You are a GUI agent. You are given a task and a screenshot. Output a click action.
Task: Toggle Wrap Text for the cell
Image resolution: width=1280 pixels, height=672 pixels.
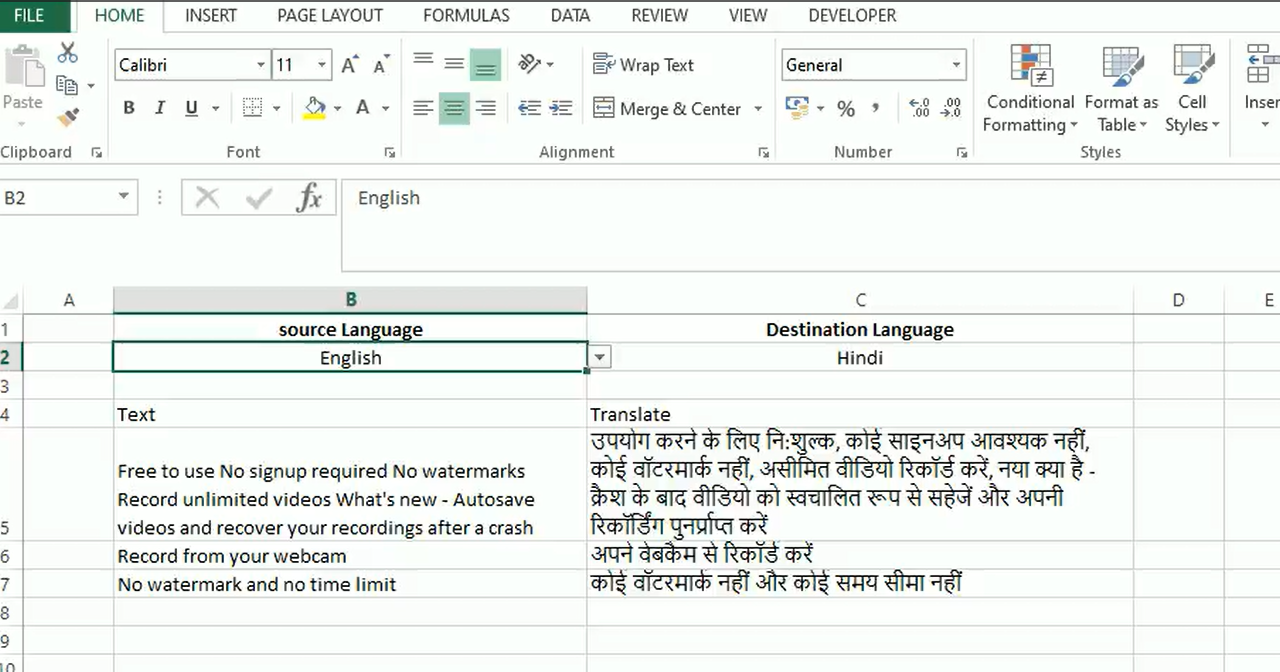643,65
